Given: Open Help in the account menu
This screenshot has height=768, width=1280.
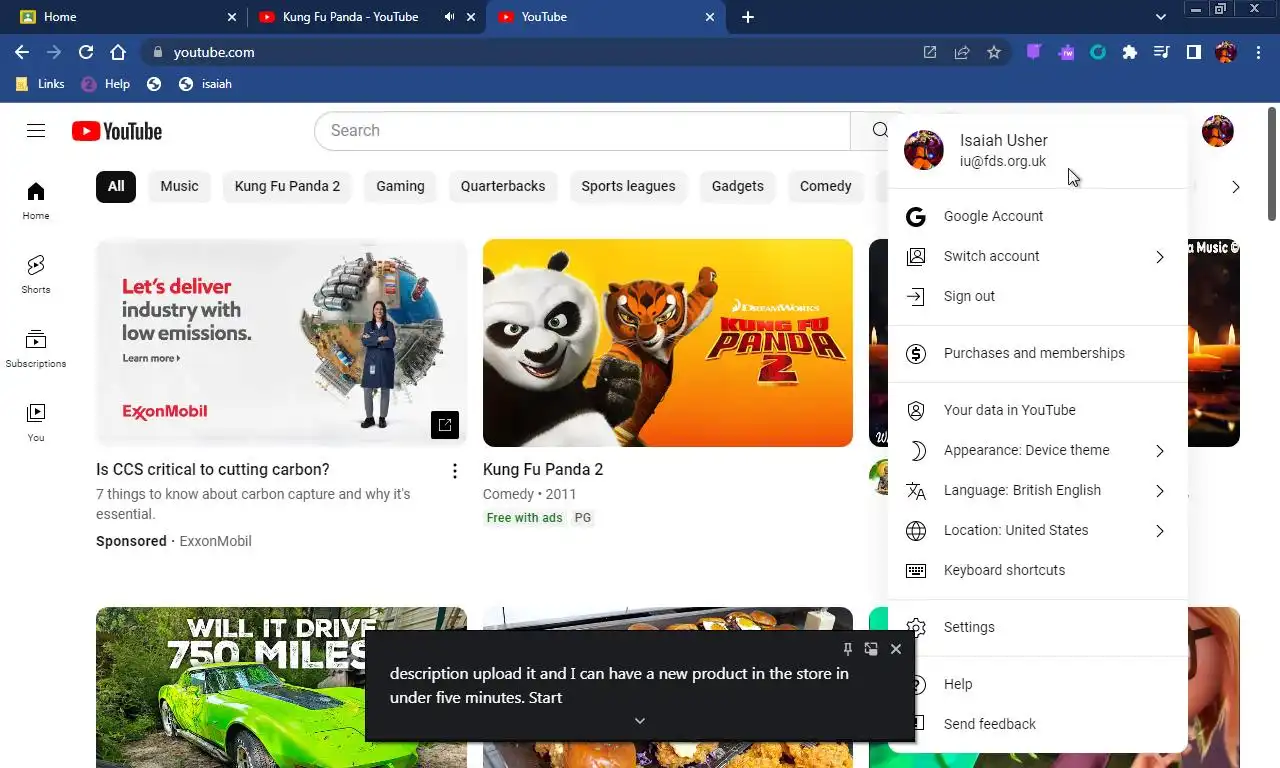Looking at the screenshot, I should [1038, 684].
